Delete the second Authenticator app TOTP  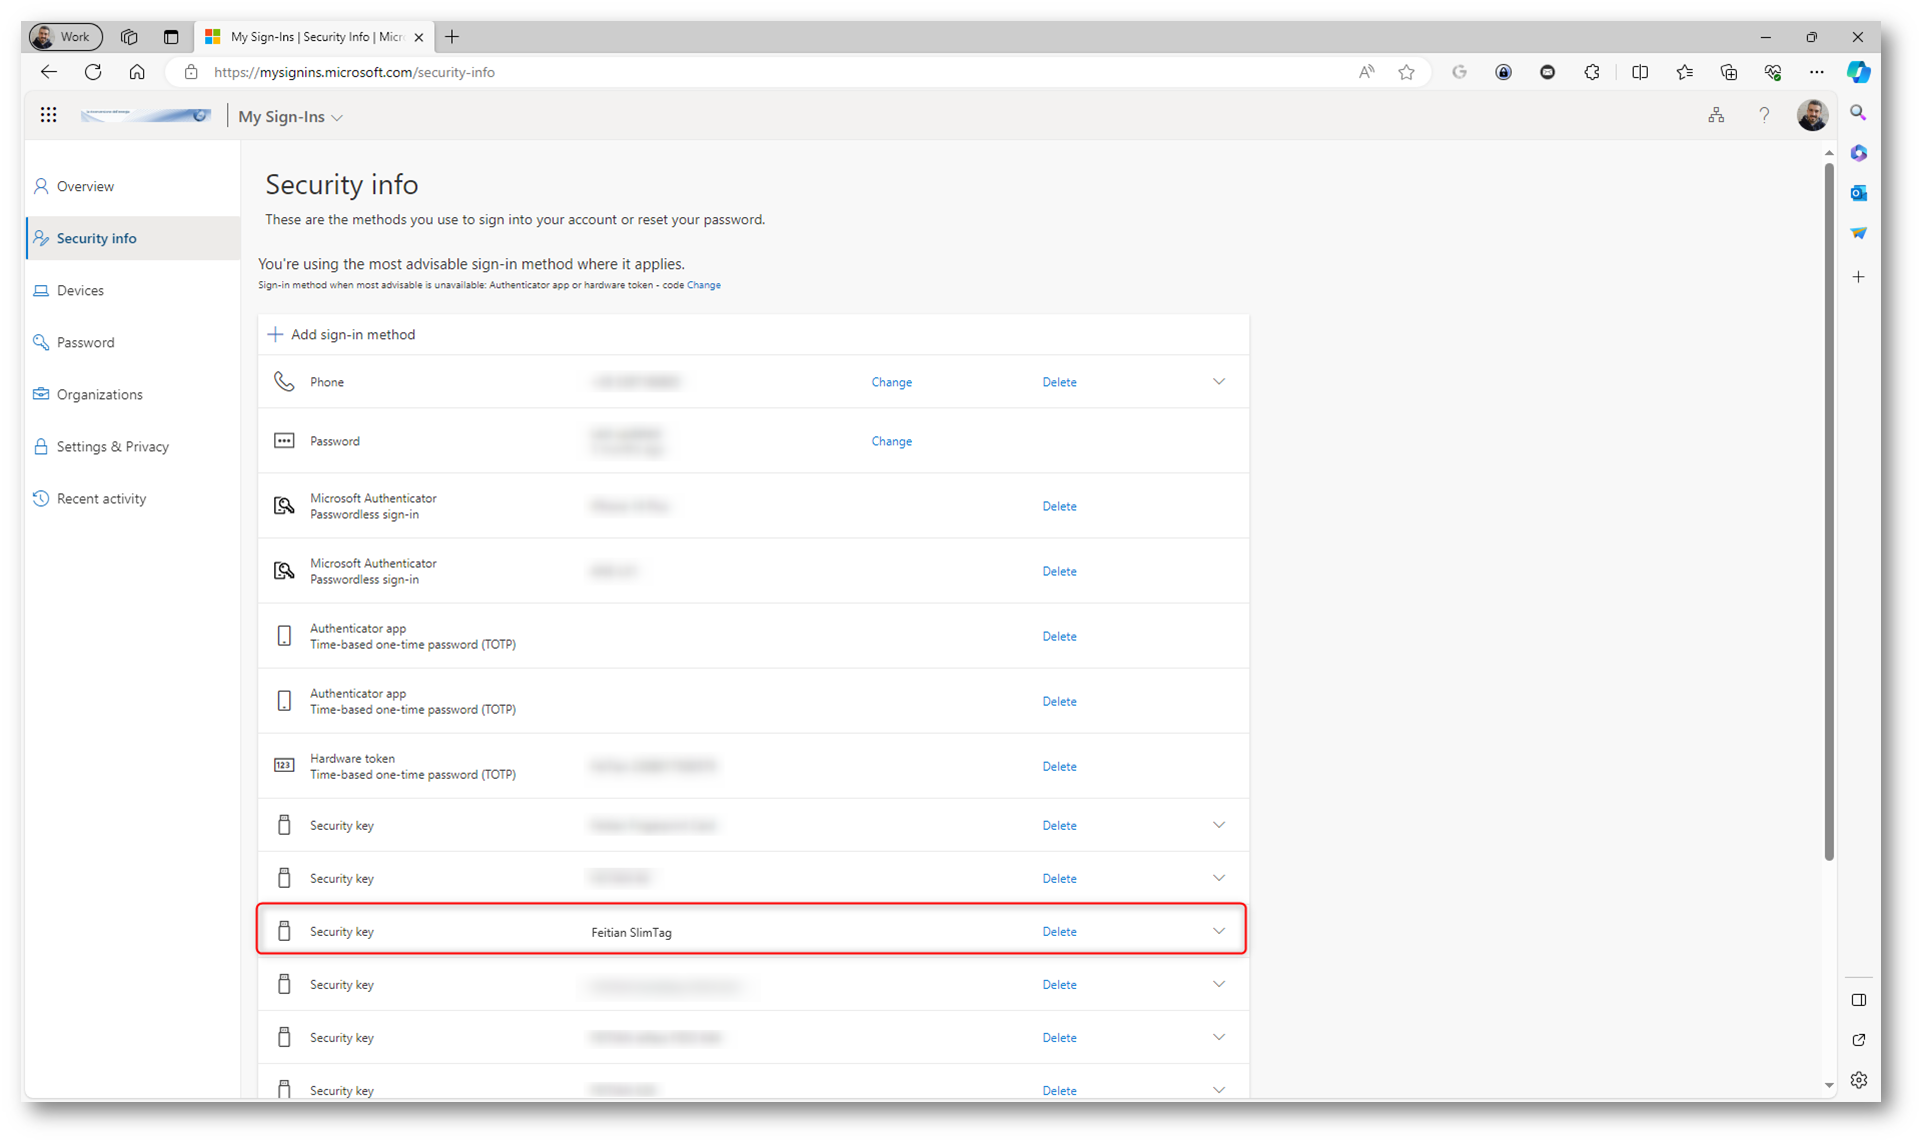click(x=1059, y=701)
